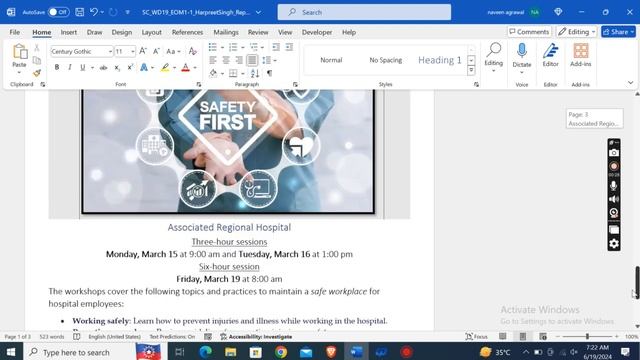The image size is (640, 360).
Task: Open Windows Start menu
Action: 11,352
